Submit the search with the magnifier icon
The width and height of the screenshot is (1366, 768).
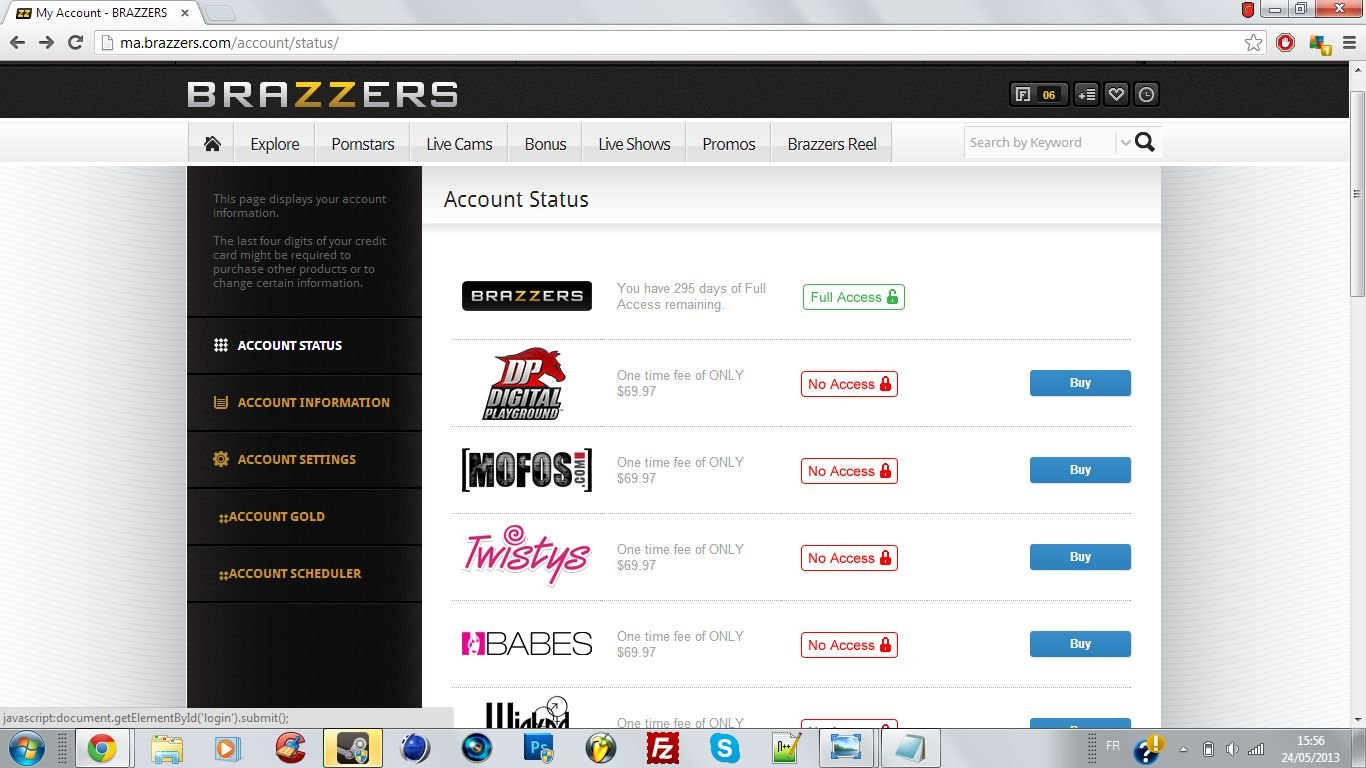pyautogui.click(x=1145, y=142)
